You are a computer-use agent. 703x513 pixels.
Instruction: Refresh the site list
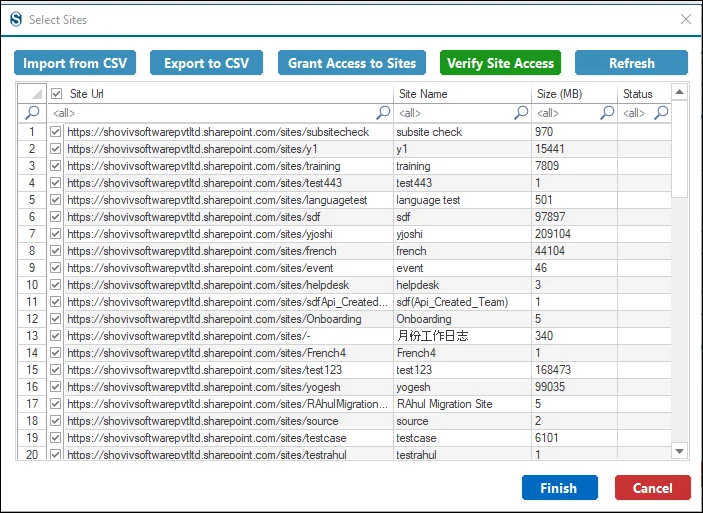click(631, 63)
